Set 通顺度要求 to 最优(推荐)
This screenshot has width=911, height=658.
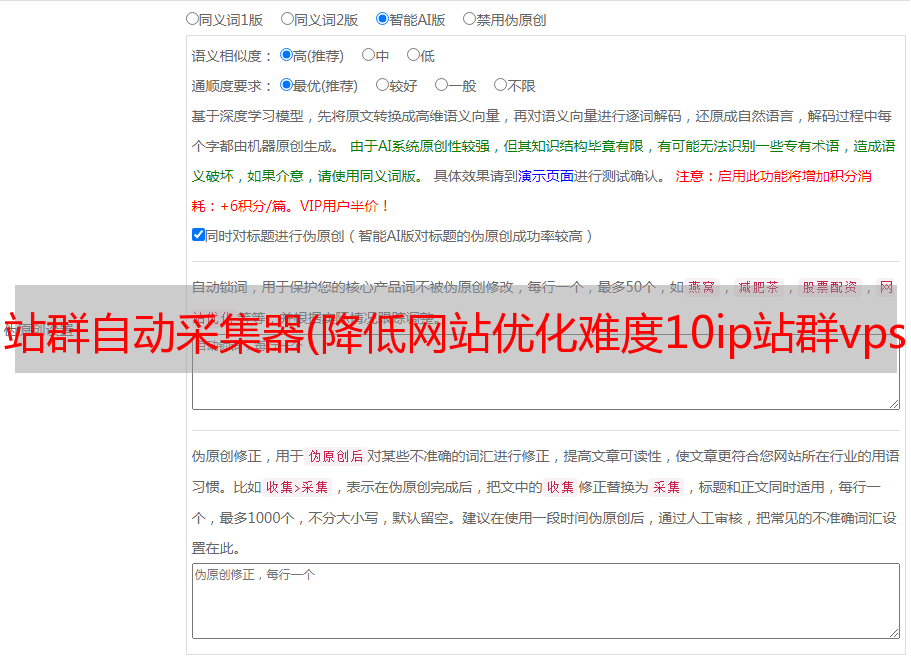[x=286, y=85]
